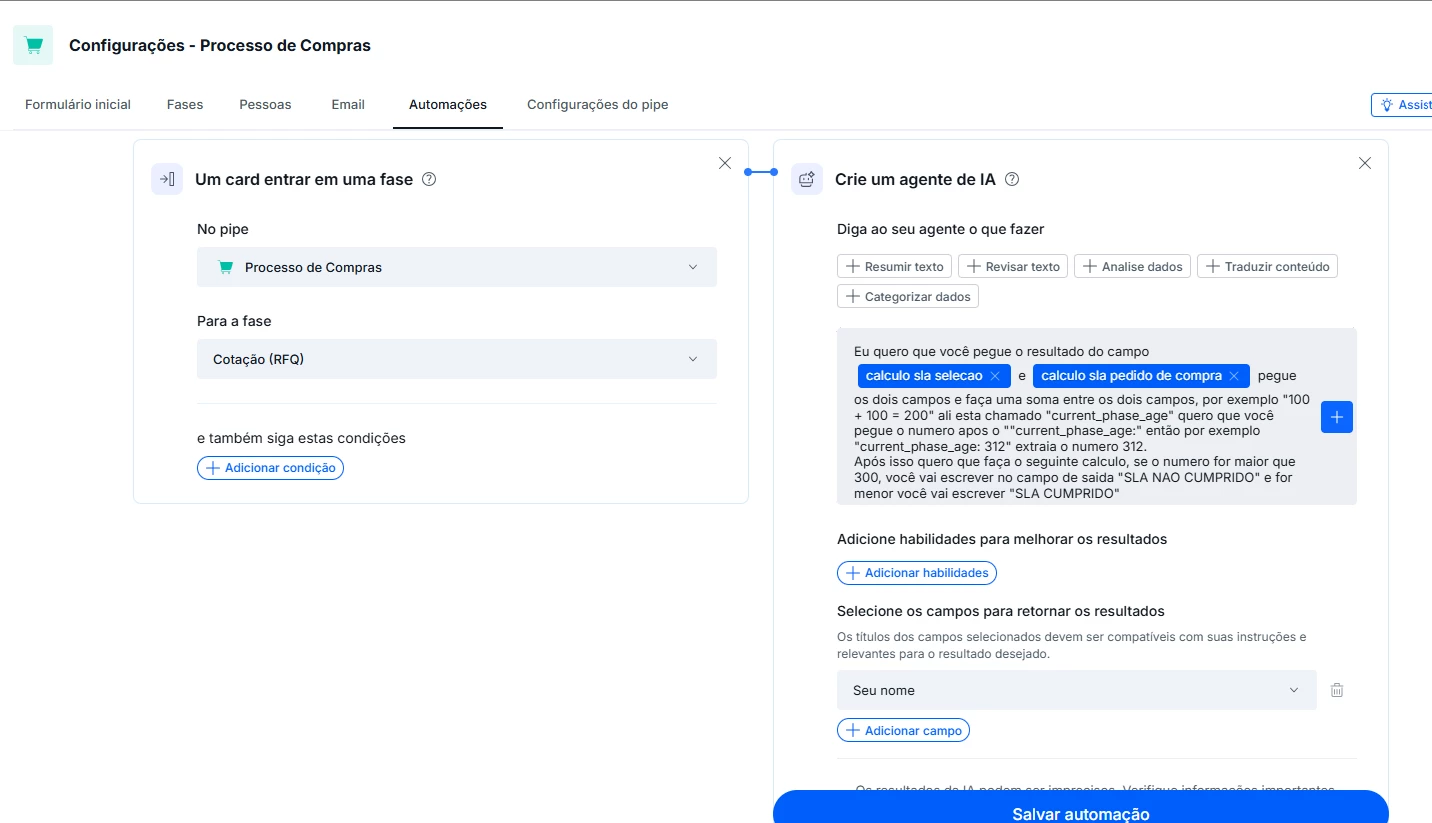The image size is (1432, 823).
Task: Click the "Selecione os campos para retornar os resultados" heading
Action: [1001, 611]
